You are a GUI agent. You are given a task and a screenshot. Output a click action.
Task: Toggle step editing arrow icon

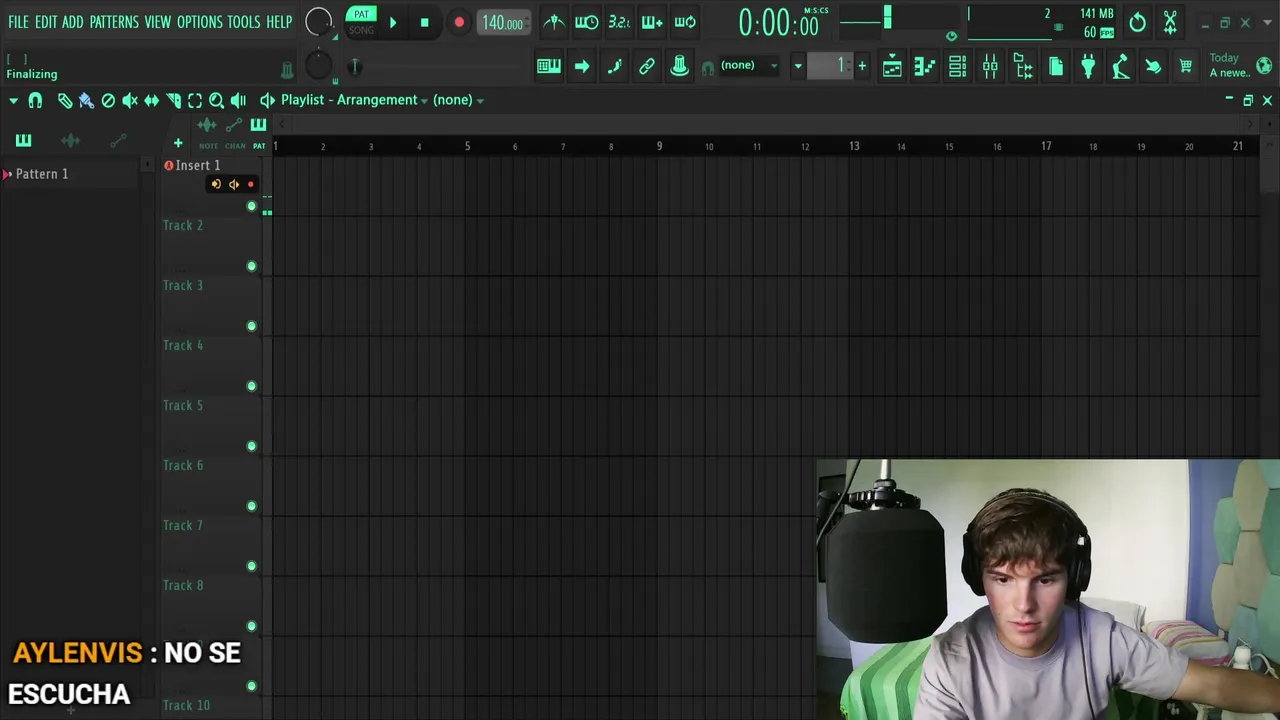pyautogui.click(x=582, y=66)
